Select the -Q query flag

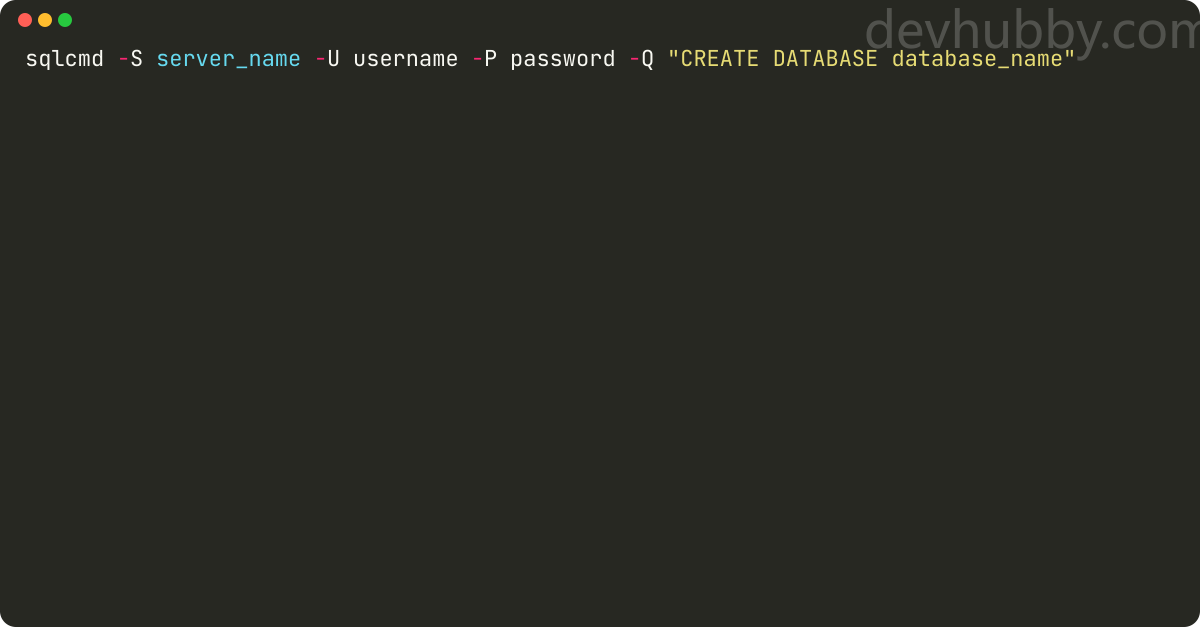click(x=642, y=59)
